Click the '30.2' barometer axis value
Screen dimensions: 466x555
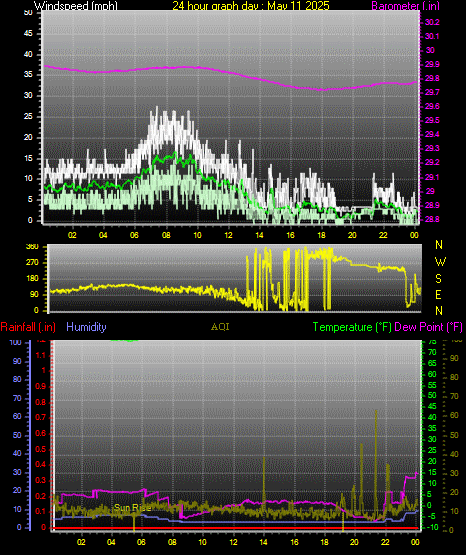pyautogui.click(x=432, y=22)
